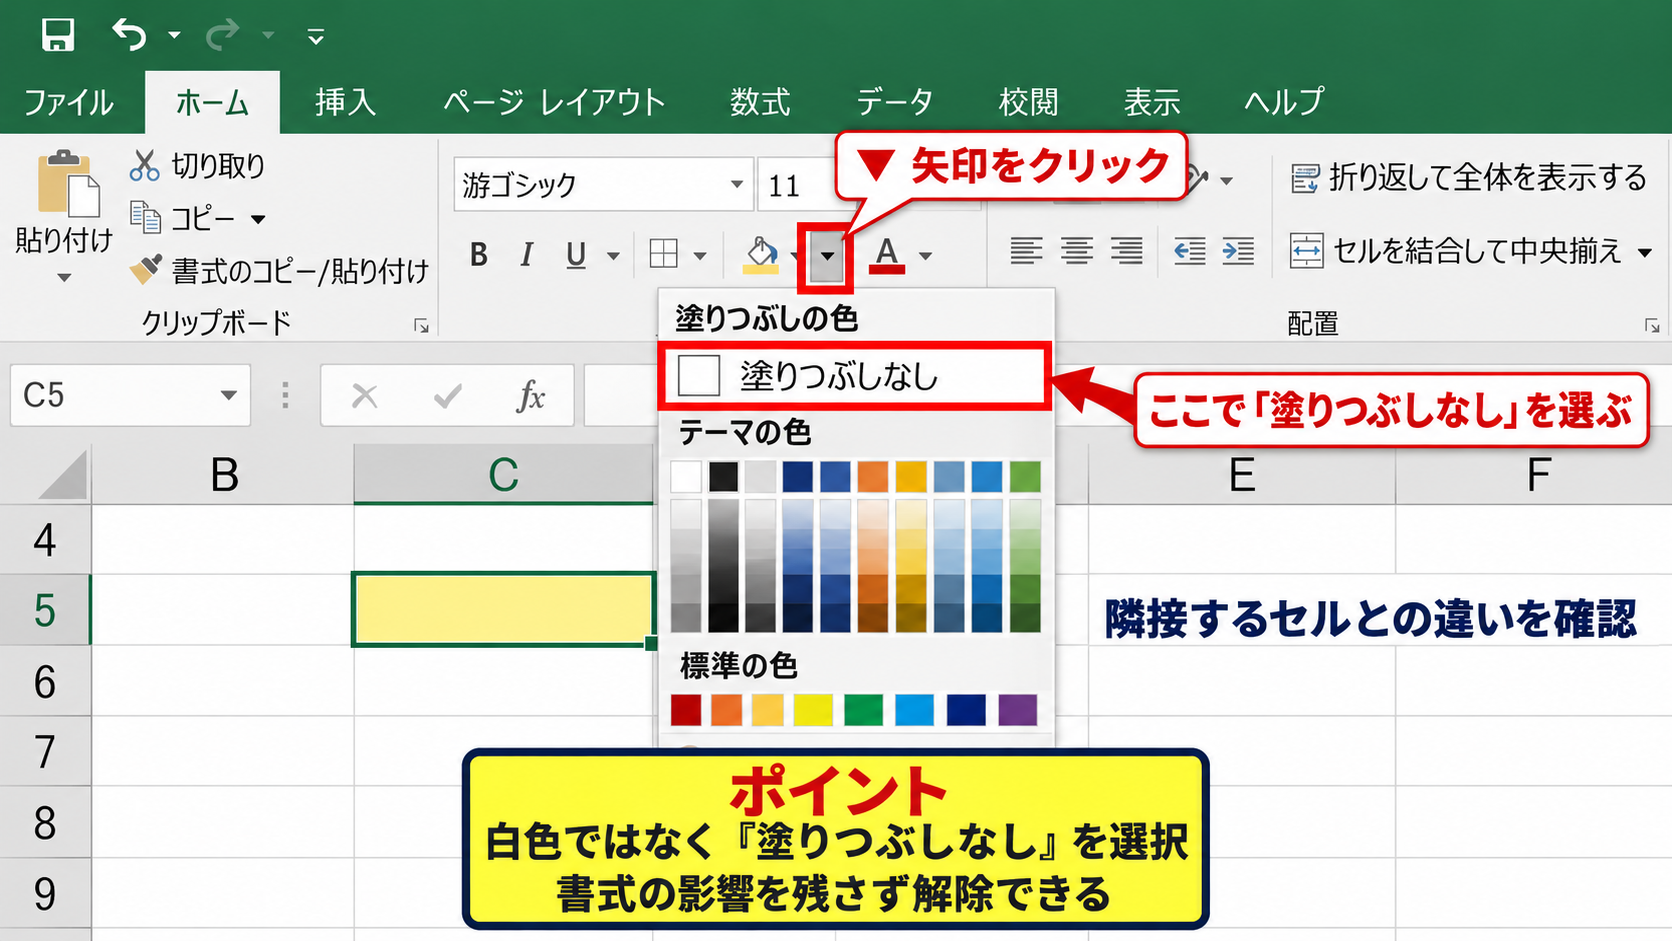Screen dimensions: 1672x941
Task: Click 書式のコピー/貼り付け format painter
Action: pyautogui.click(x=280, y=270)
